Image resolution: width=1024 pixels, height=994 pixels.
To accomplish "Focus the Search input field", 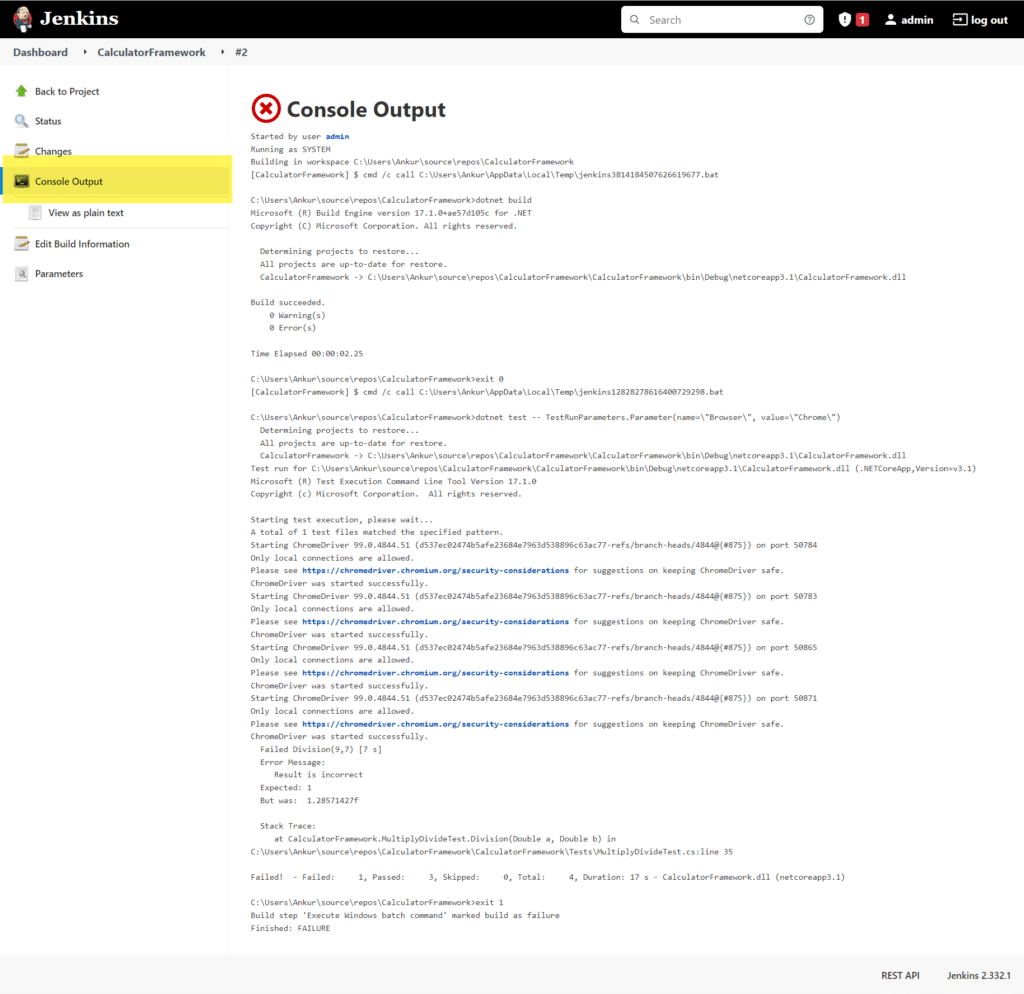I will tap(722, 20).
